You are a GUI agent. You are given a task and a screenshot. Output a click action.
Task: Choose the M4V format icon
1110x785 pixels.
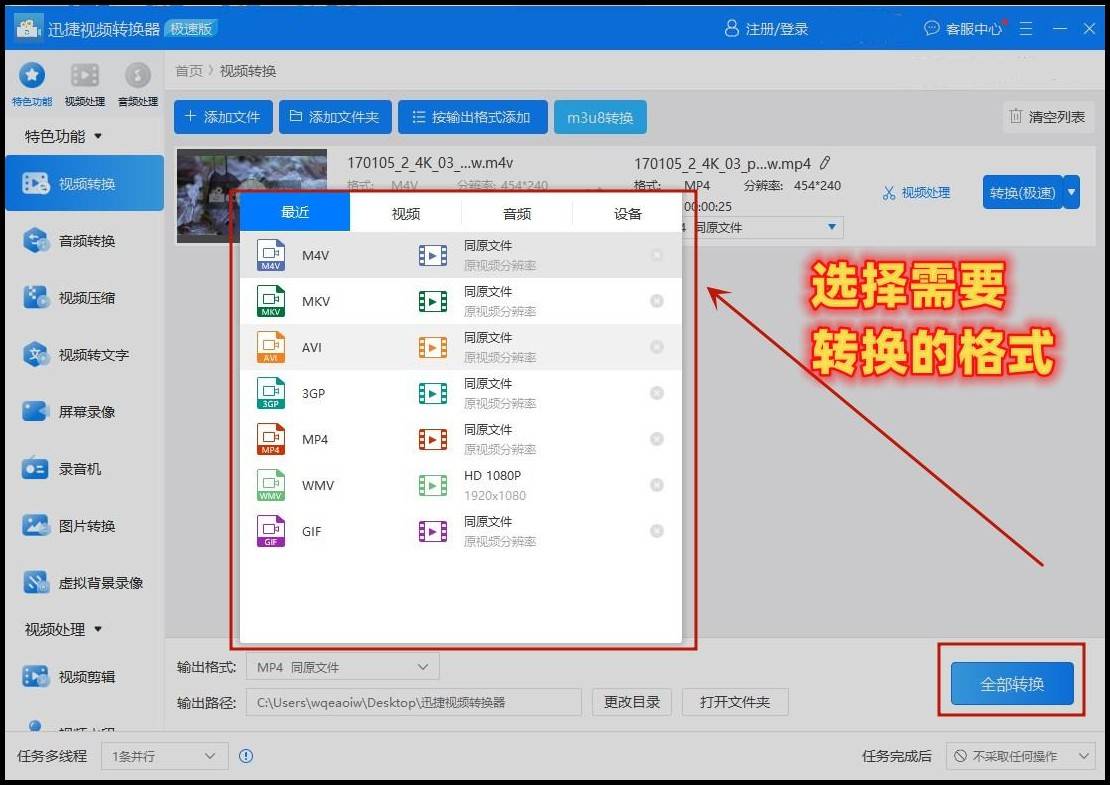271,255
